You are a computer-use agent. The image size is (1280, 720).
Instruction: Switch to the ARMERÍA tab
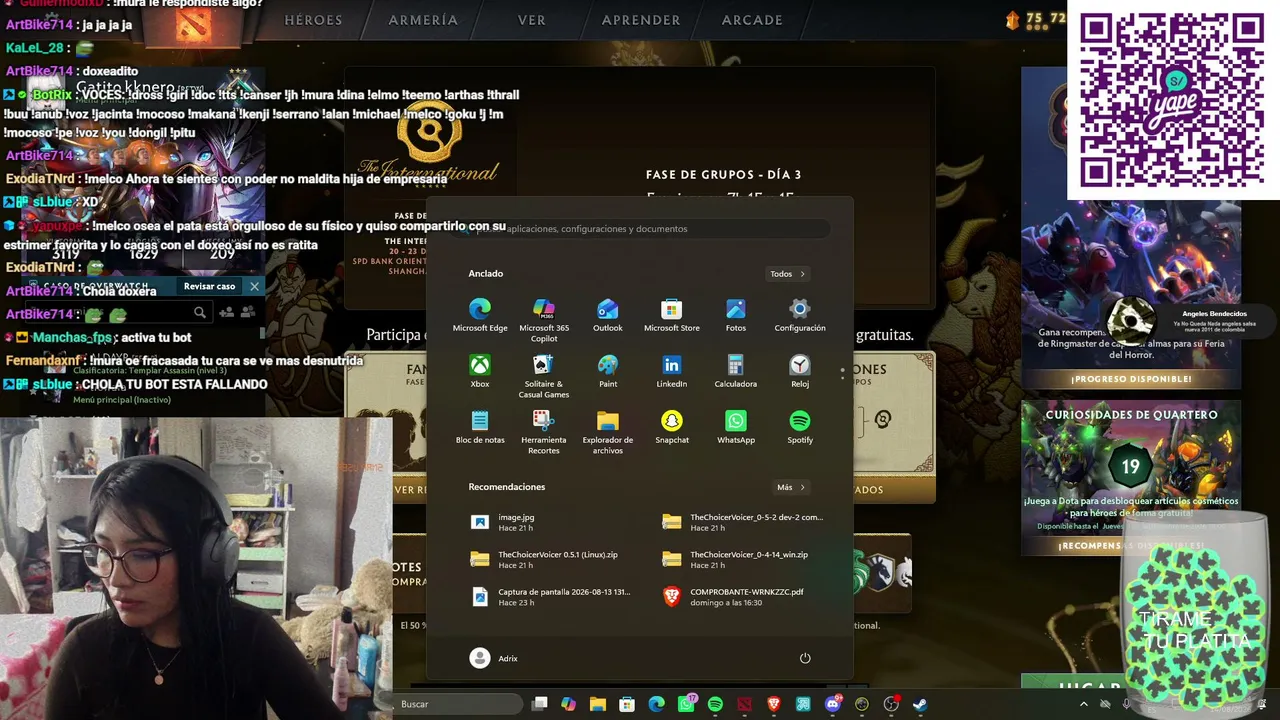[423, 20]
